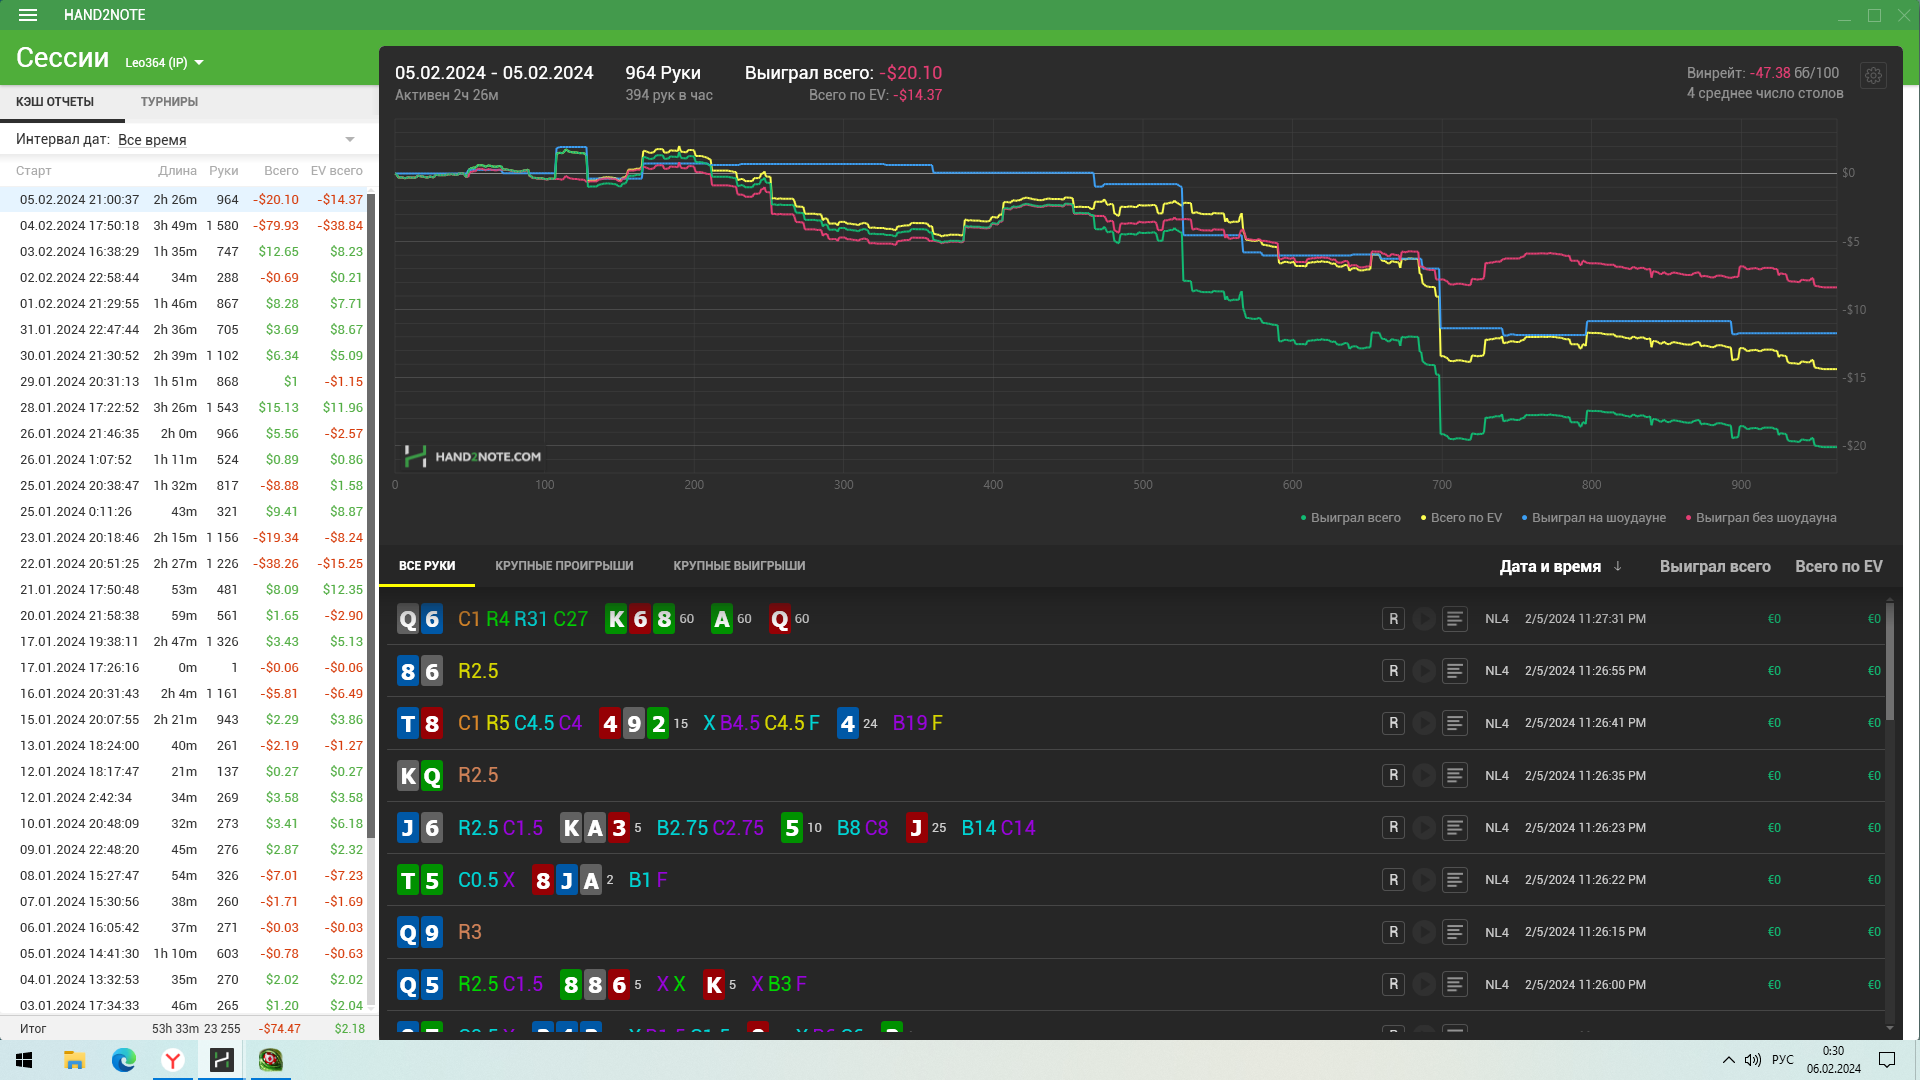1920x1080 pixels.
Task: Open Yandex Browser from taskbar
Action: click(x=173, y=1060)
